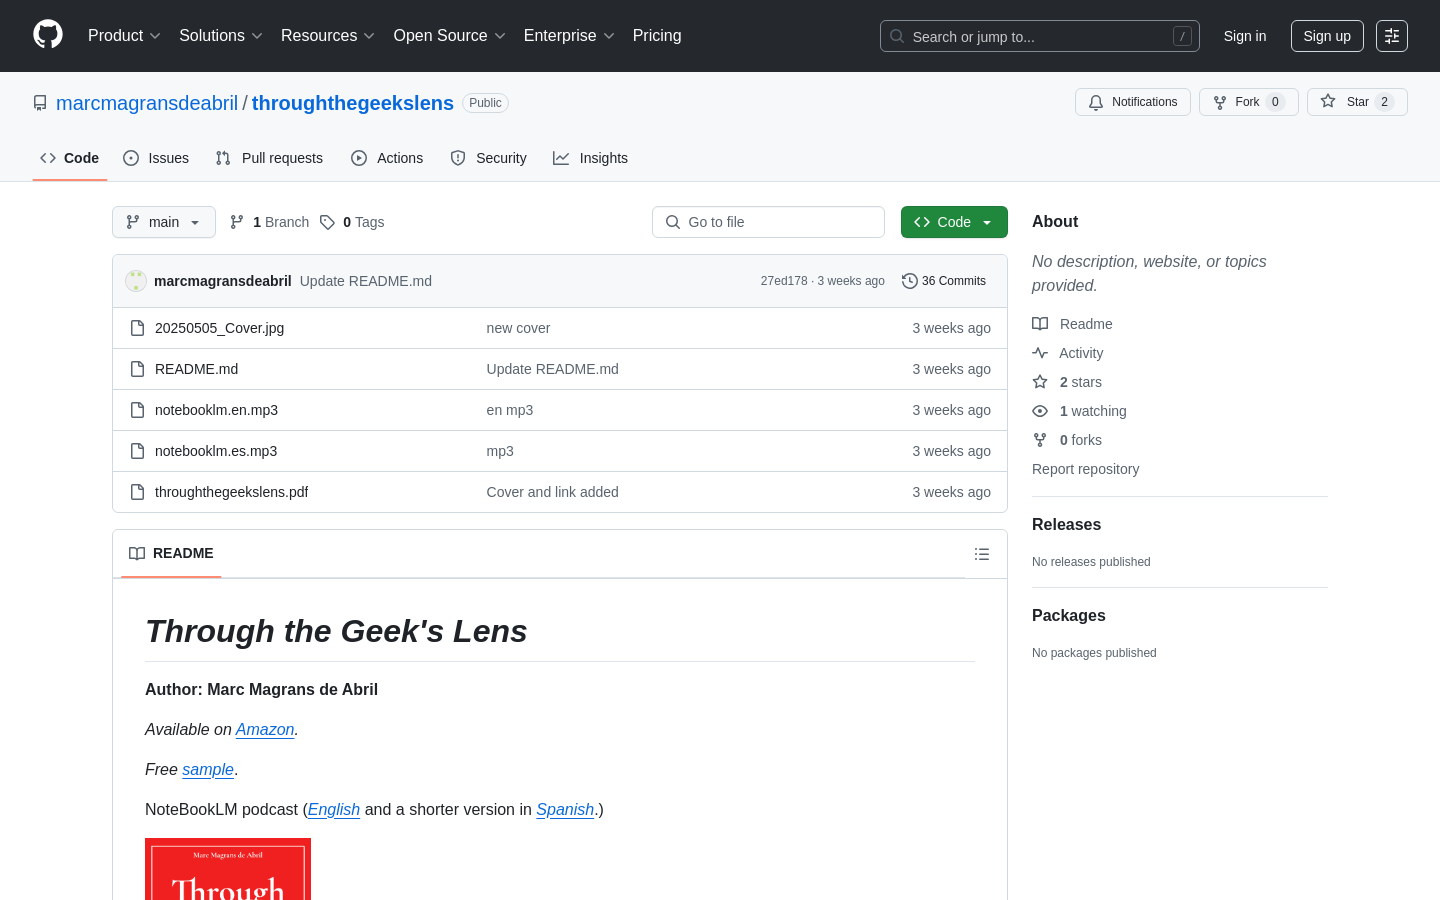This screenshot has width=1440, height=900.
Task: Click the bell icon in Notifications button
Action: click(1096, 102)
